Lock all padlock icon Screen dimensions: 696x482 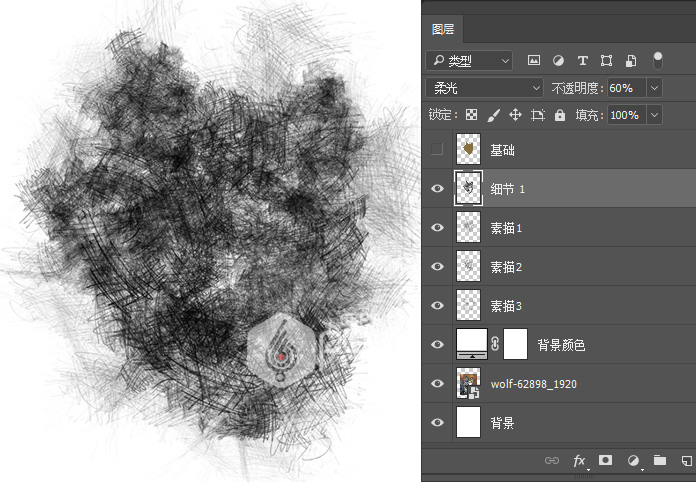click(x=560, y=115)
